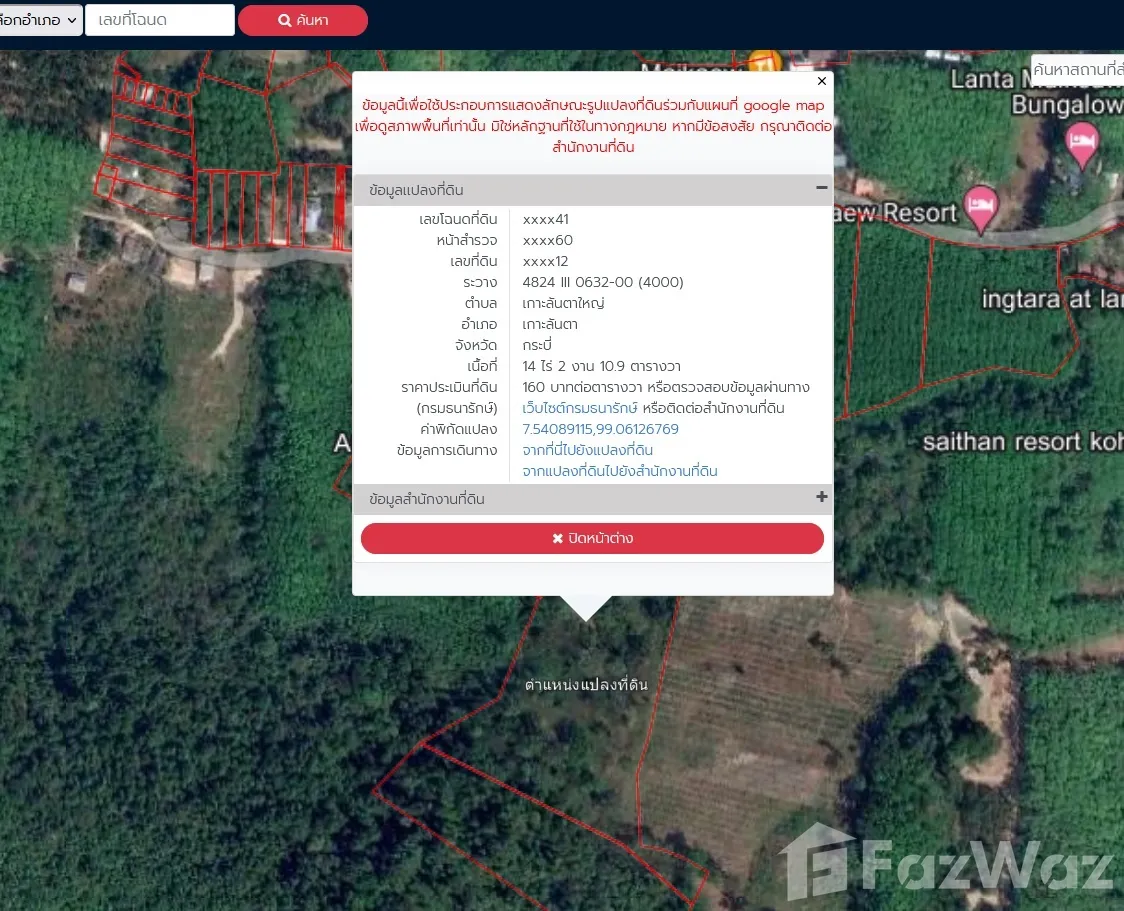Click the orange restaurant marker near Maikaew

click(766, 62)
